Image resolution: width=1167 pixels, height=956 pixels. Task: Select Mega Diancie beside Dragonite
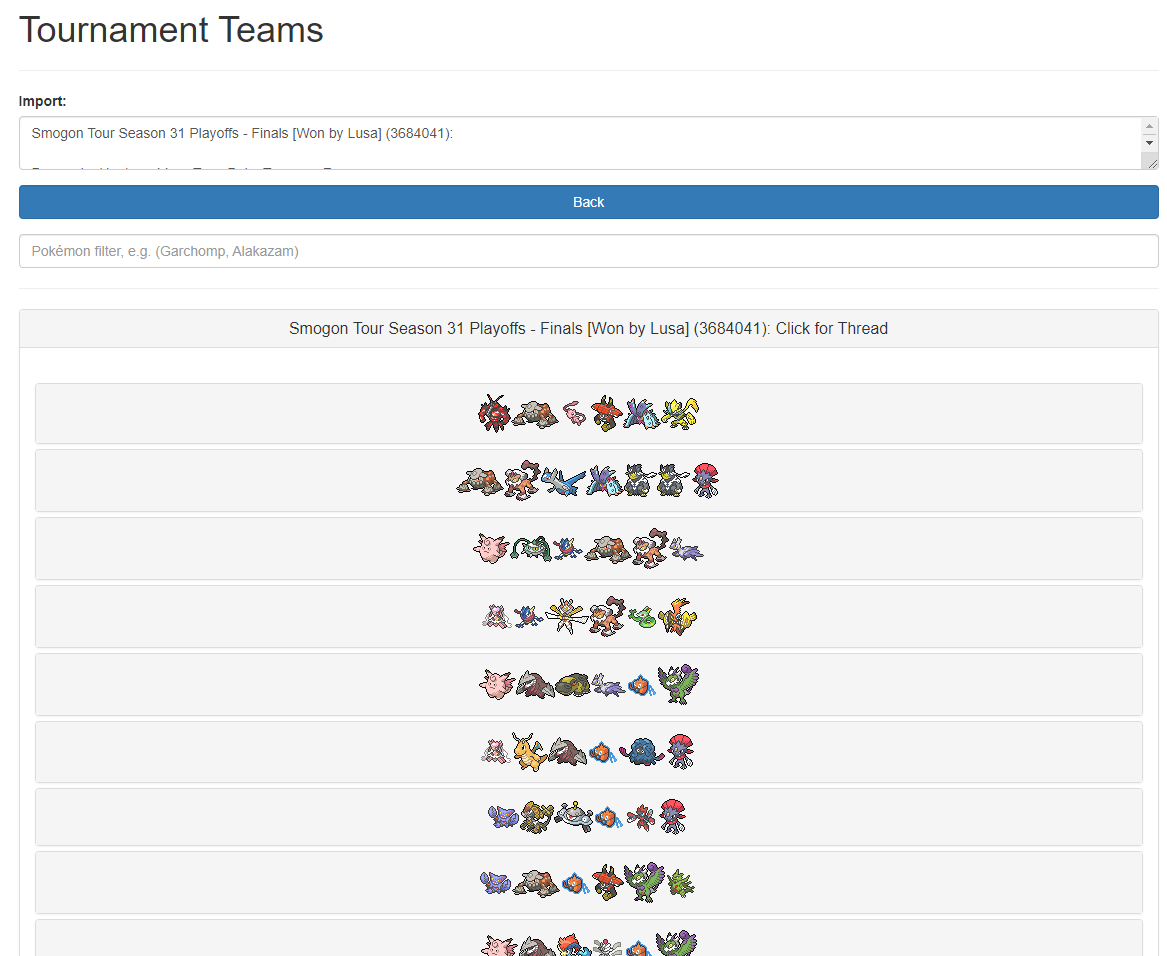(x=496, y=752)
